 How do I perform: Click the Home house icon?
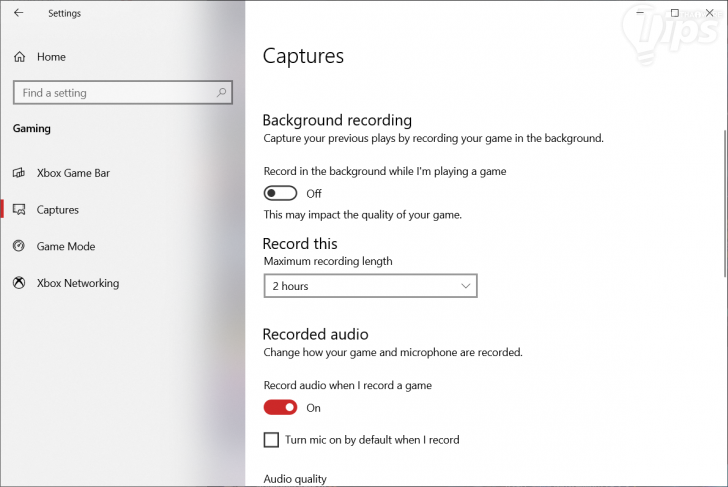[x=20, y=57]
